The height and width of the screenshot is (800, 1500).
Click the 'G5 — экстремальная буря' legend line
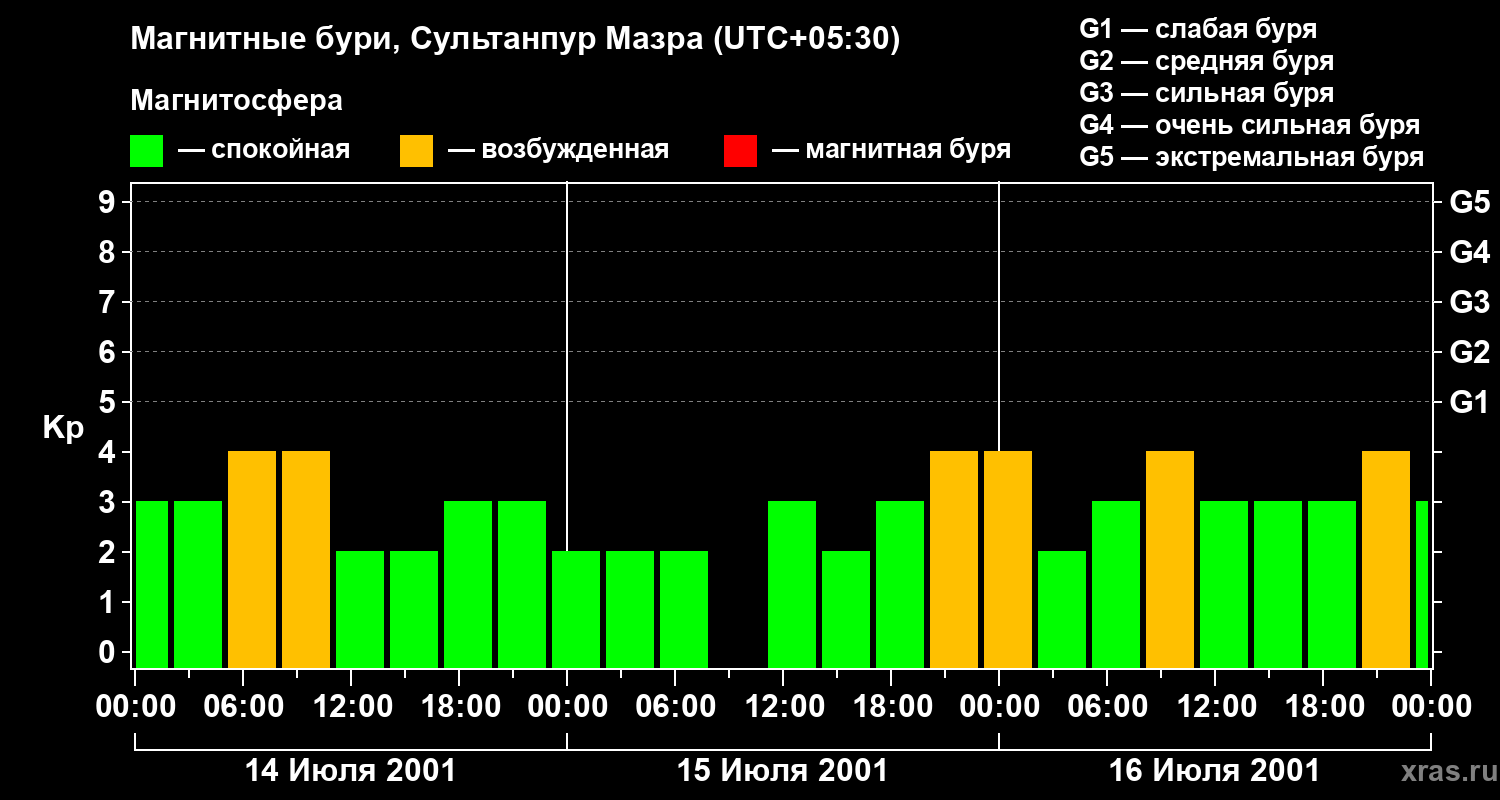[1251, 157]
